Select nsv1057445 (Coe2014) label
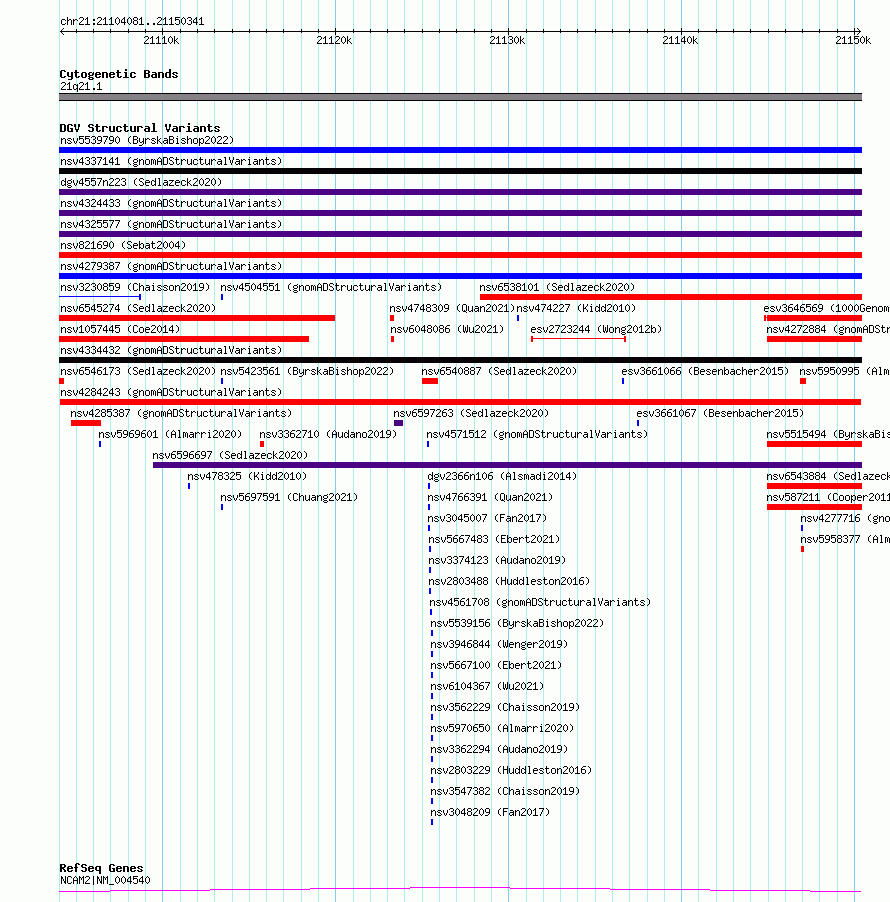 point(120,330)
